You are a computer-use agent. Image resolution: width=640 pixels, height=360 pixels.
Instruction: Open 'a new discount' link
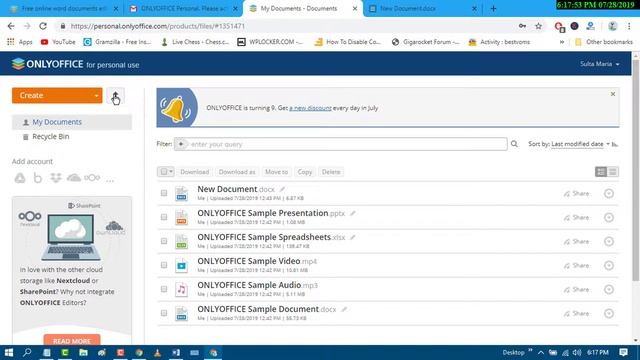[310, 108]
